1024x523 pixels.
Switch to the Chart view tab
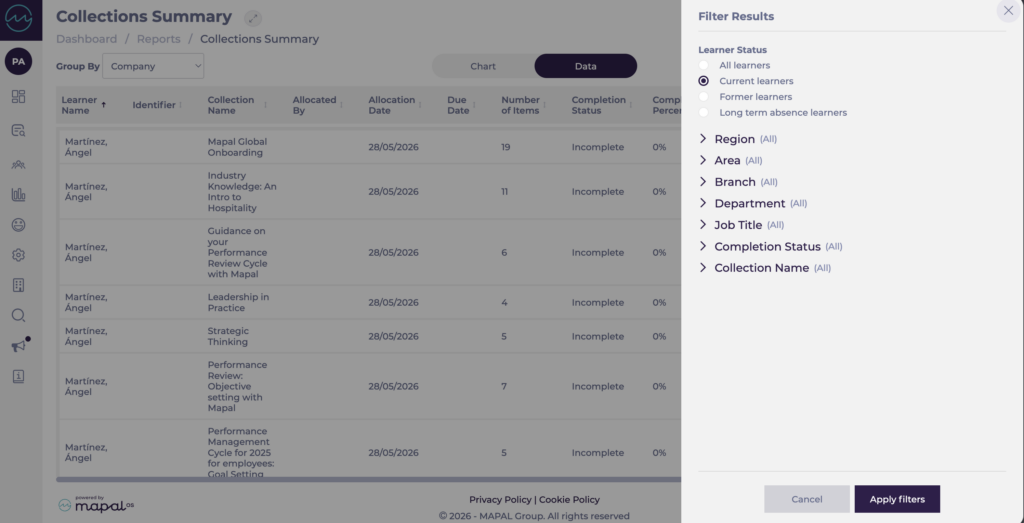point(483,66)
